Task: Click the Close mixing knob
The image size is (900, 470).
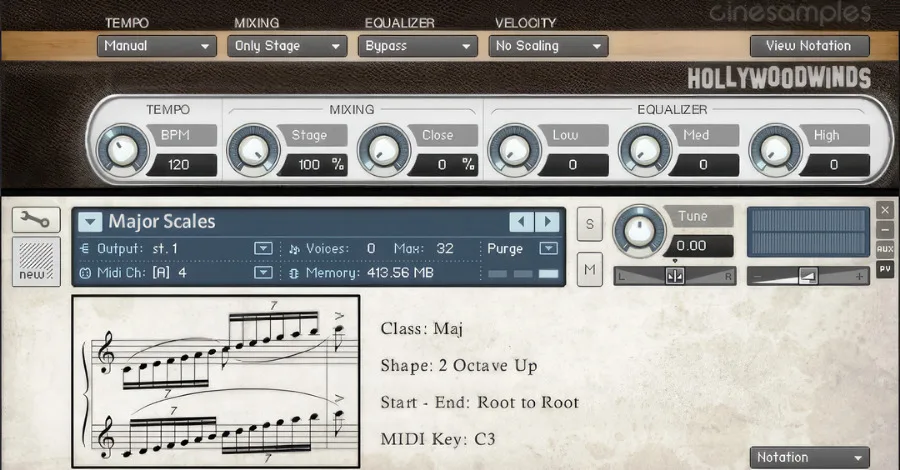Action: coord(384,150)
